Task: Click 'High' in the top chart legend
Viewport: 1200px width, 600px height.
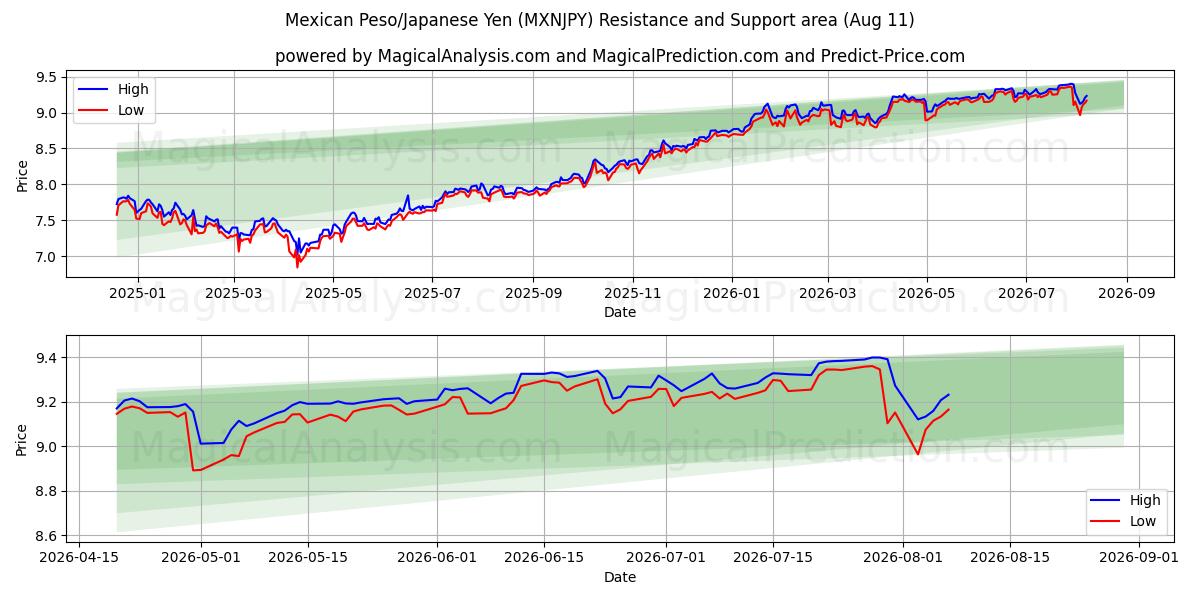Action: pyautogui.click(x=133, y=89)
